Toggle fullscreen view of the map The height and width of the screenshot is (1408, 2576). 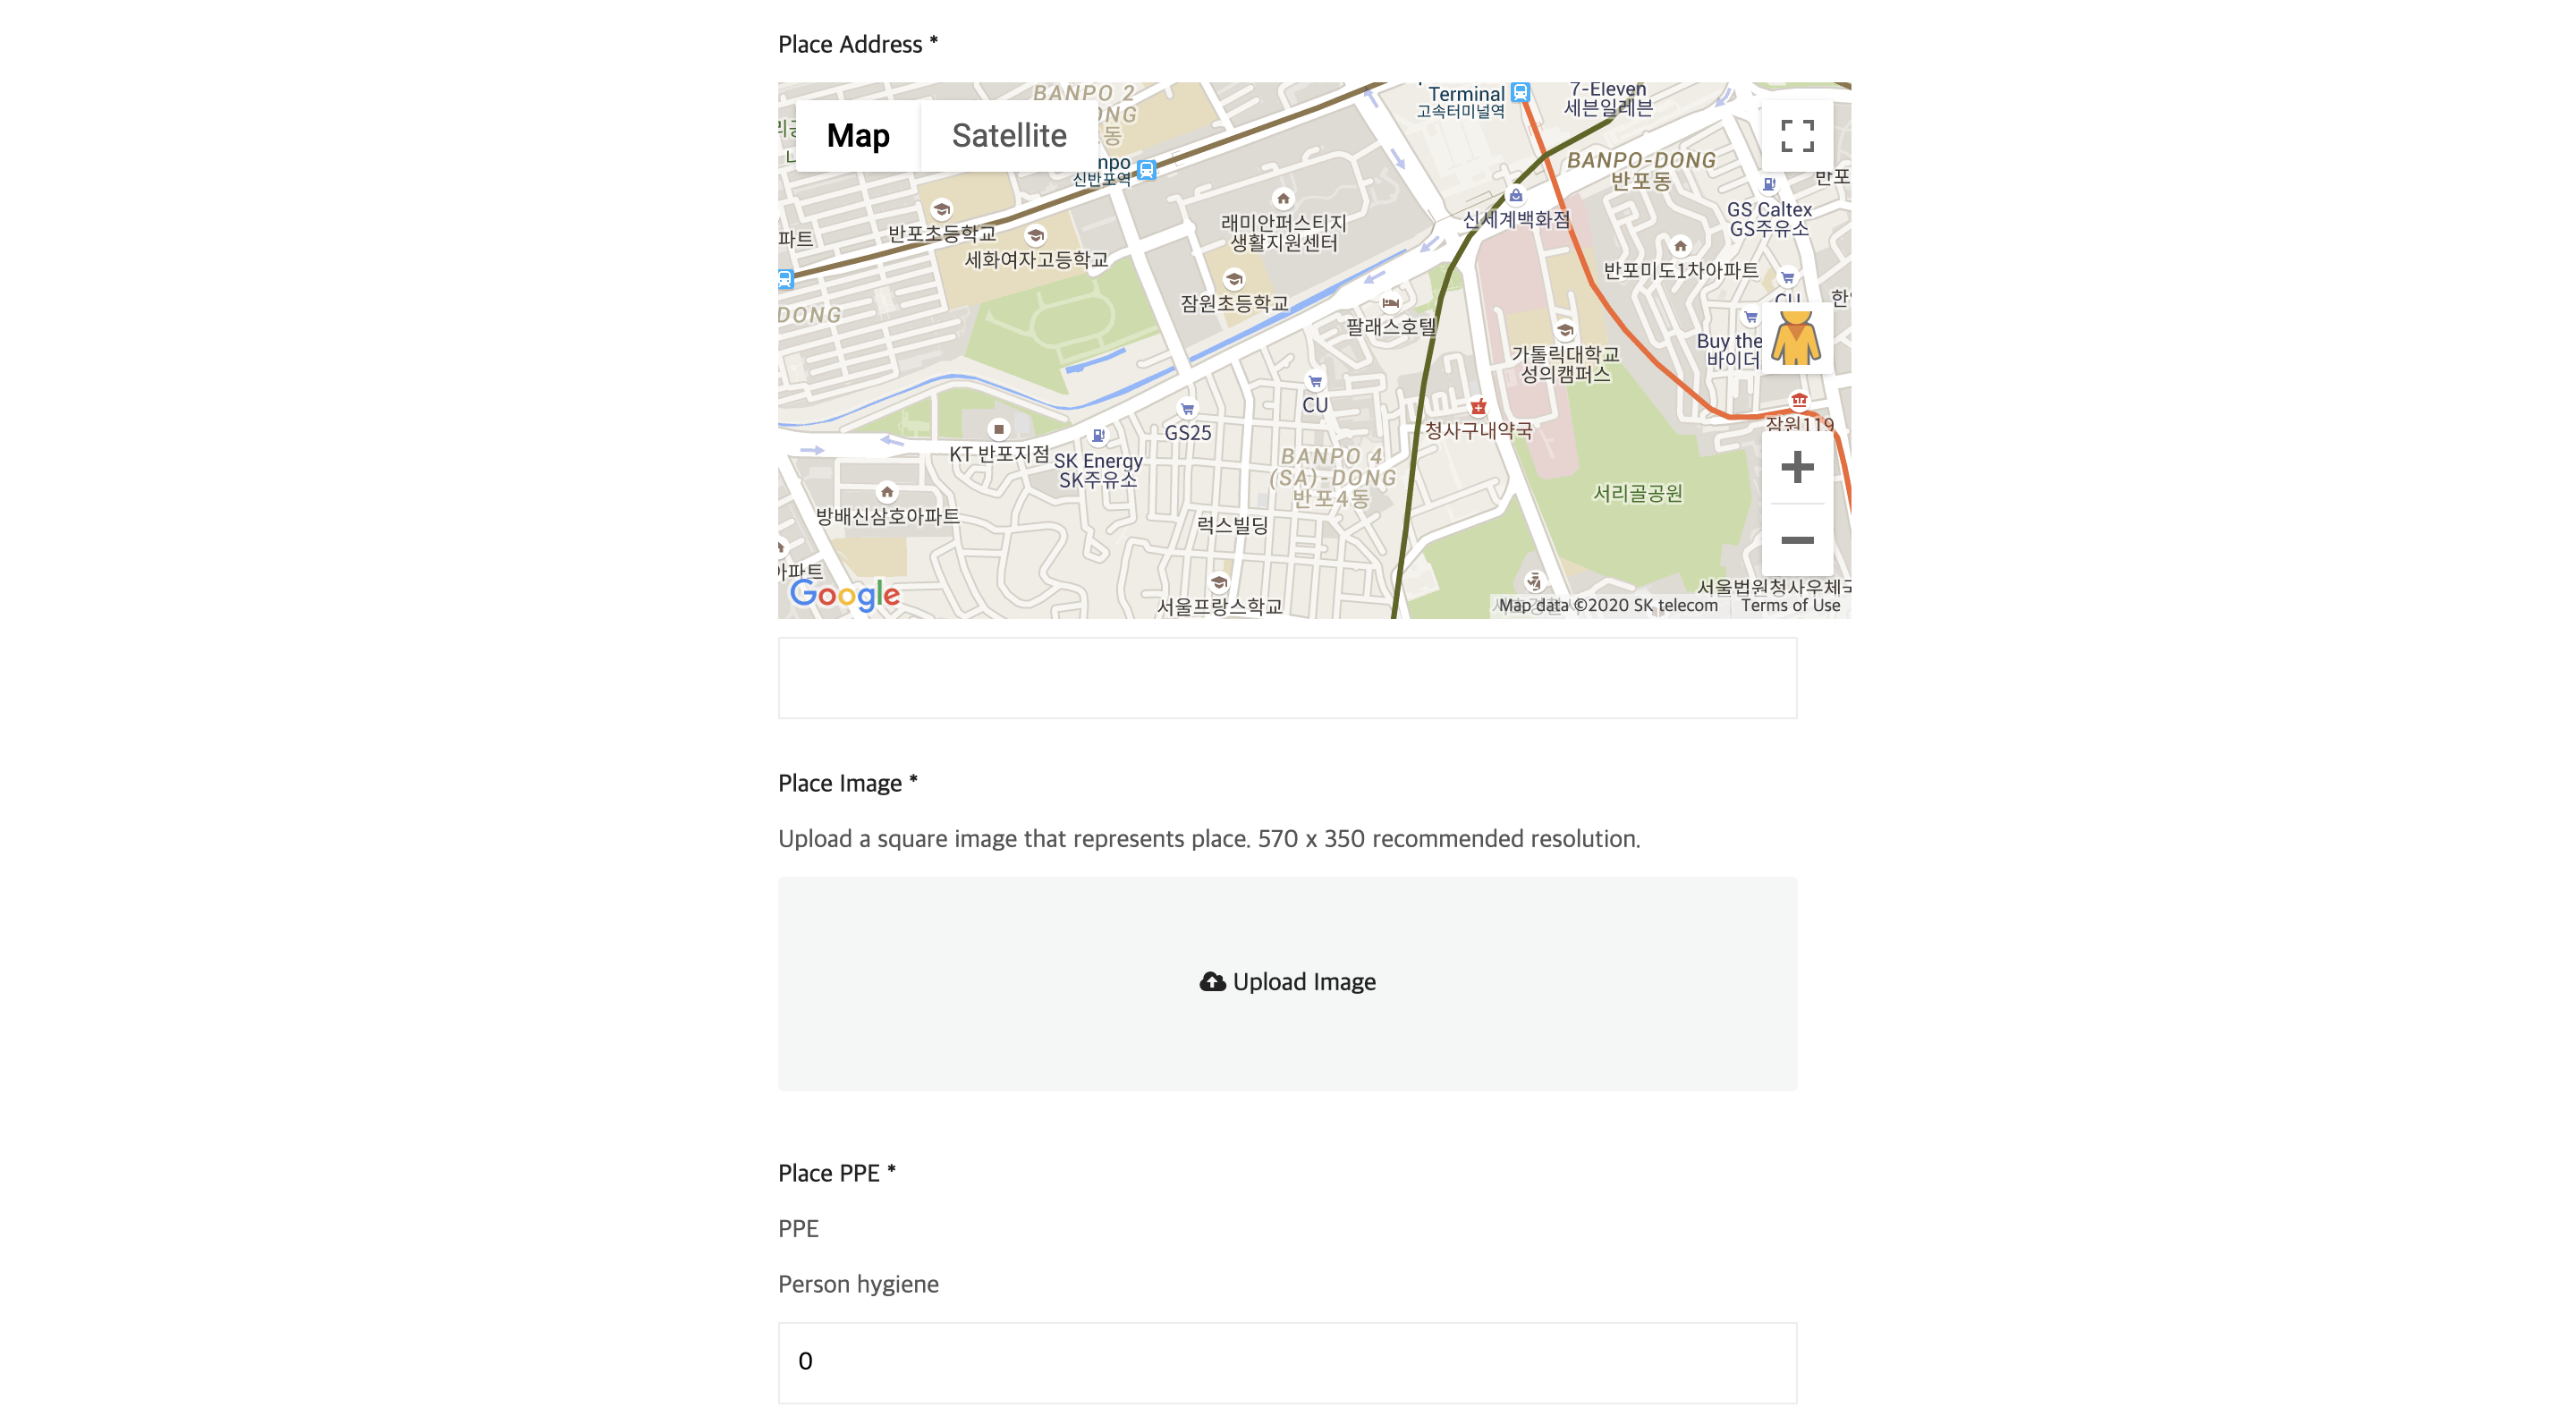pos(1796,135)
